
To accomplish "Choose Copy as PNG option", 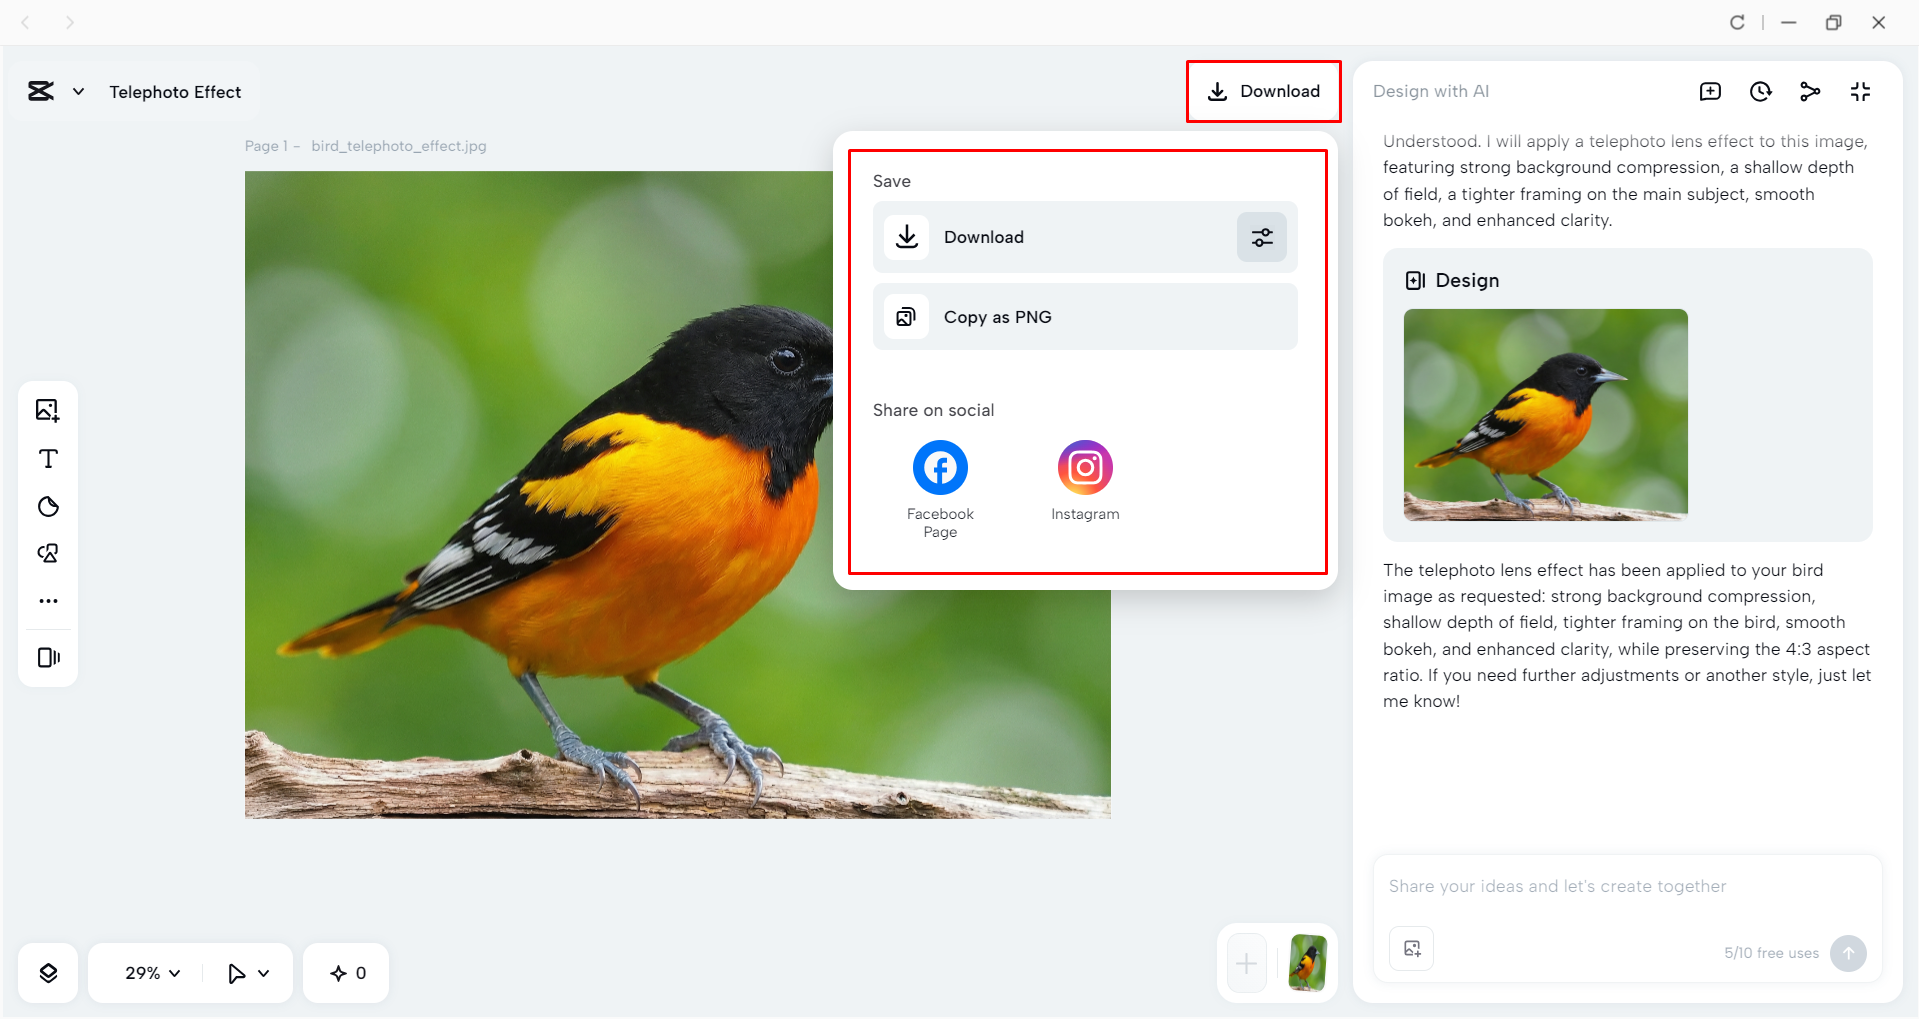I will coord(1085,317).
